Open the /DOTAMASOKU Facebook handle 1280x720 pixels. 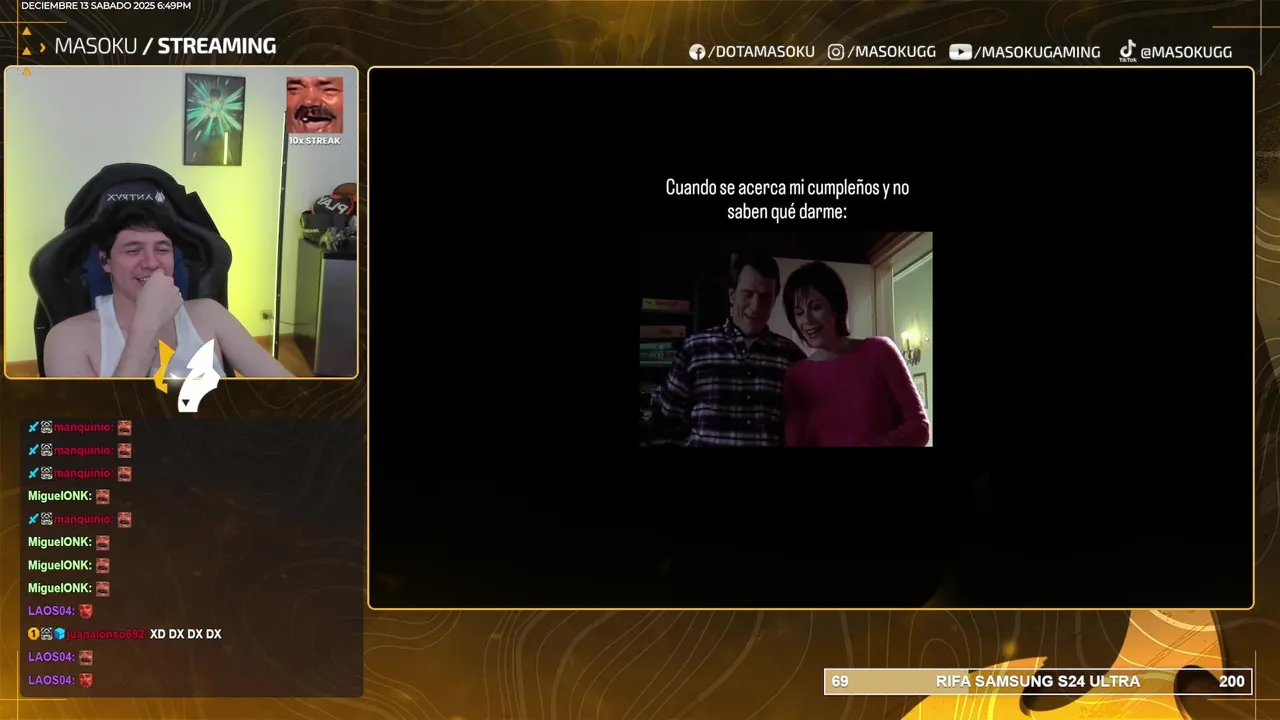pos(761,52)
